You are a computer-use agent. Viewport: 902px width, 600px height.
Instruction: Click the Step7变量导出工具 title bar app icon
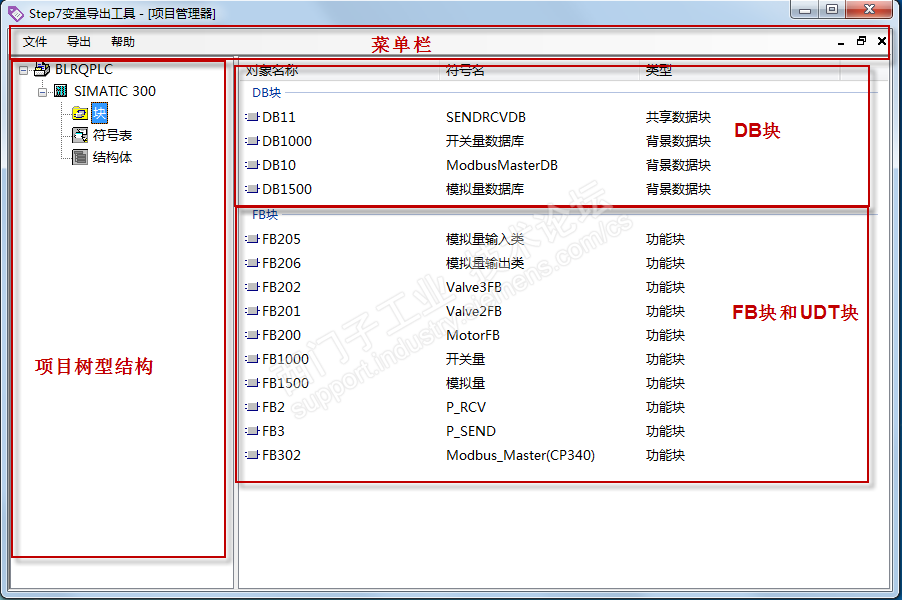click(x=16, y=13)
